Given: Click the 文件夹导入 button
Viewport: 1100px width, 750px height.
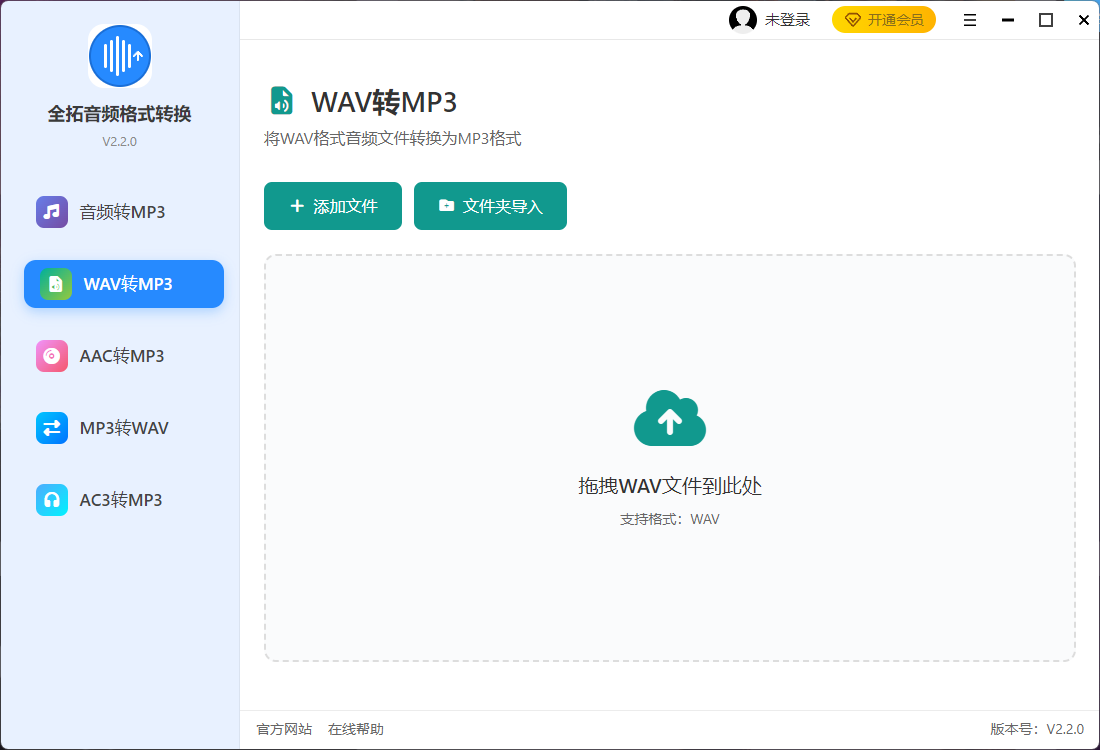Looking at the screenshot, I should point(490,206).
